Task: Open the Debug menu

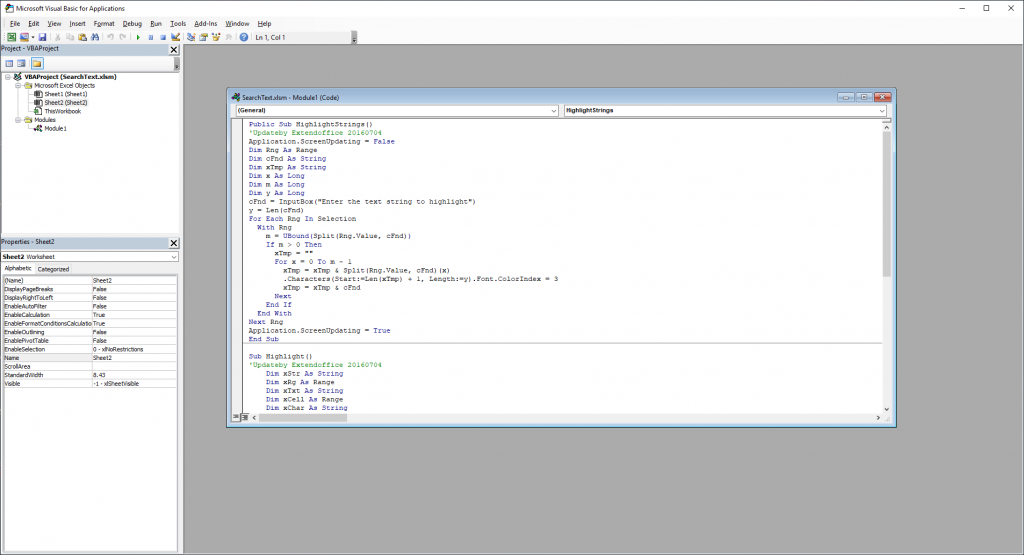Action: pyautogui.click(x=132, y=23)
